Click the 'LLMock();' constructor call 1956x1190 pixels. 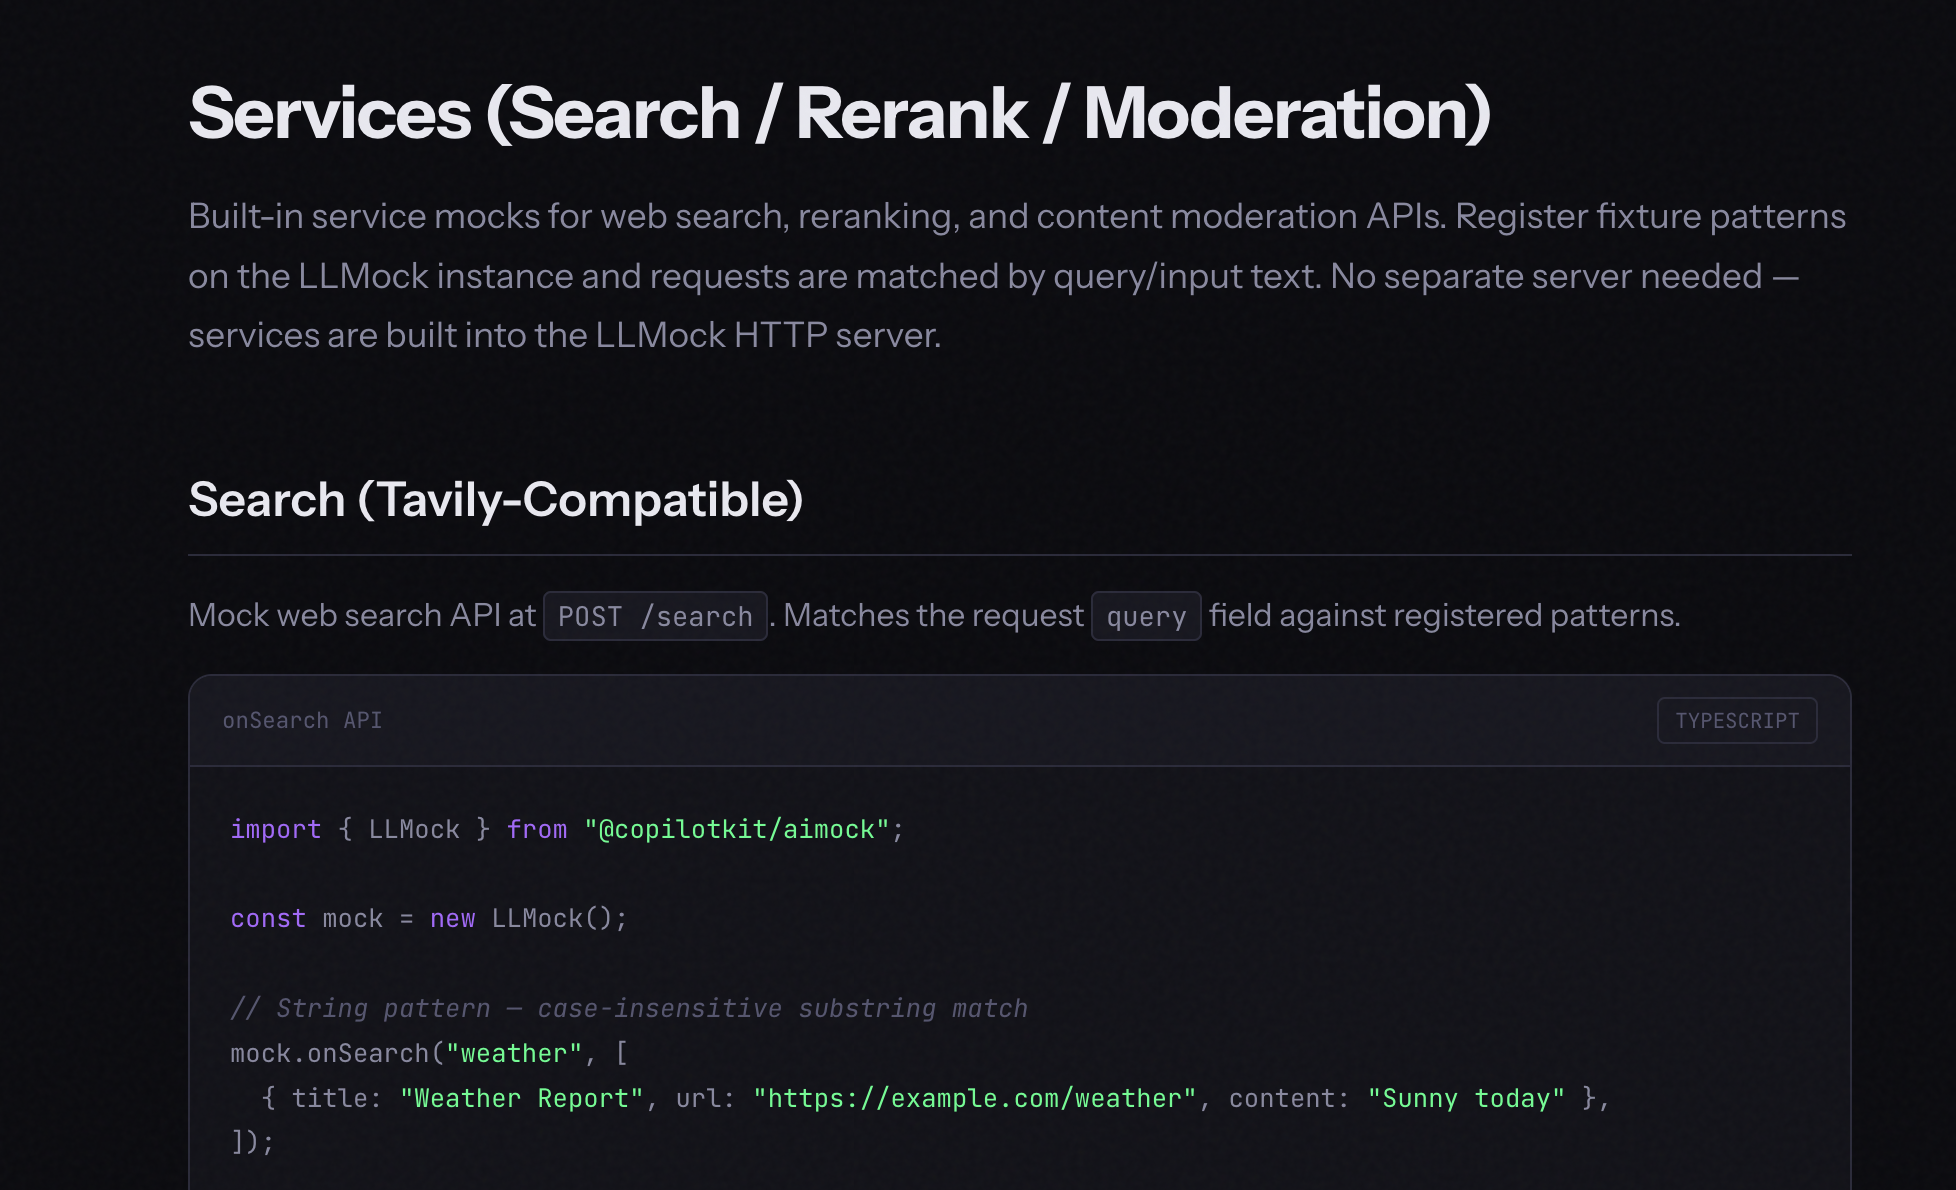(x=559, y=919)
